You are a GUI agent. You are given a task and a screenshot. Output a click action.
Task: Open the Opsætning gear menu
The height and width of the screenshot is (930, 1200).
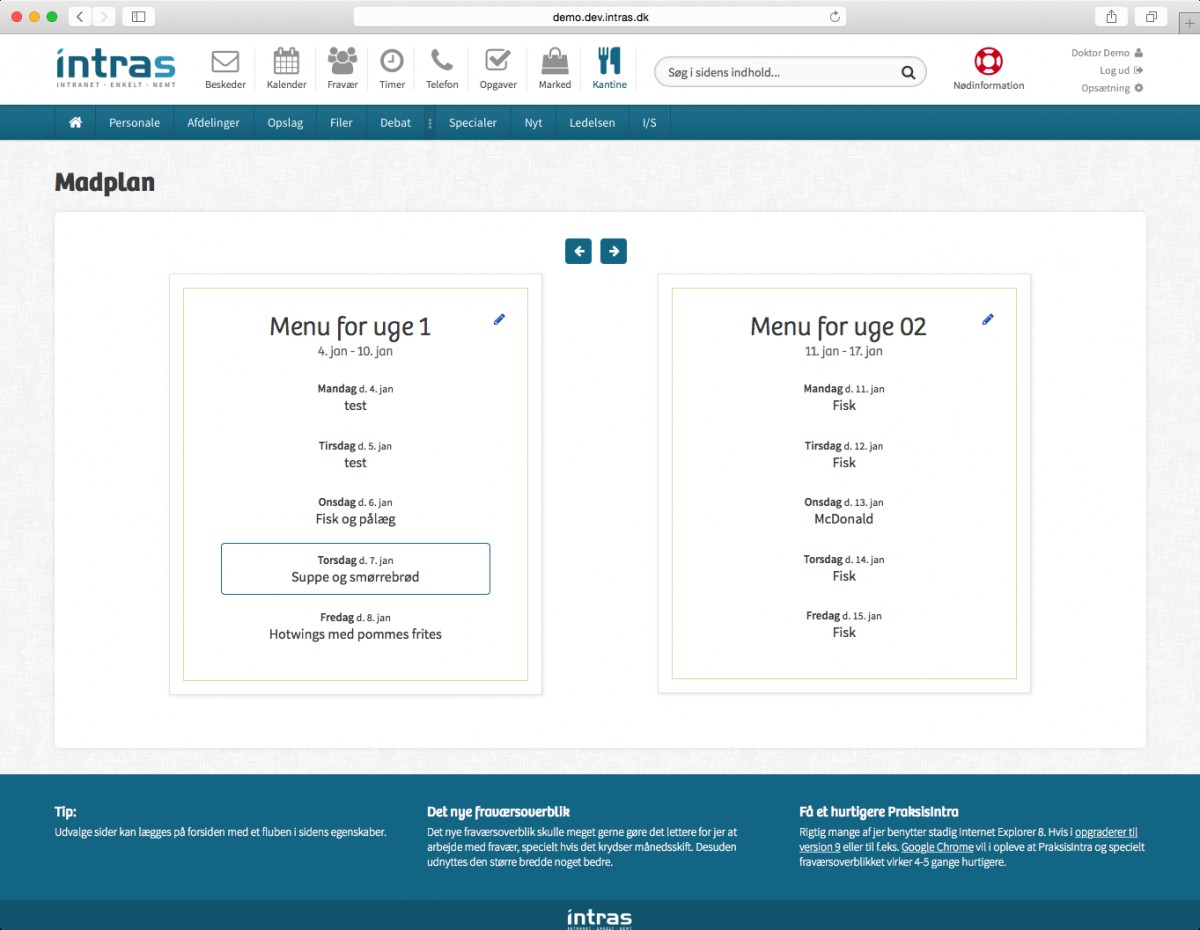coord(1113,88)
